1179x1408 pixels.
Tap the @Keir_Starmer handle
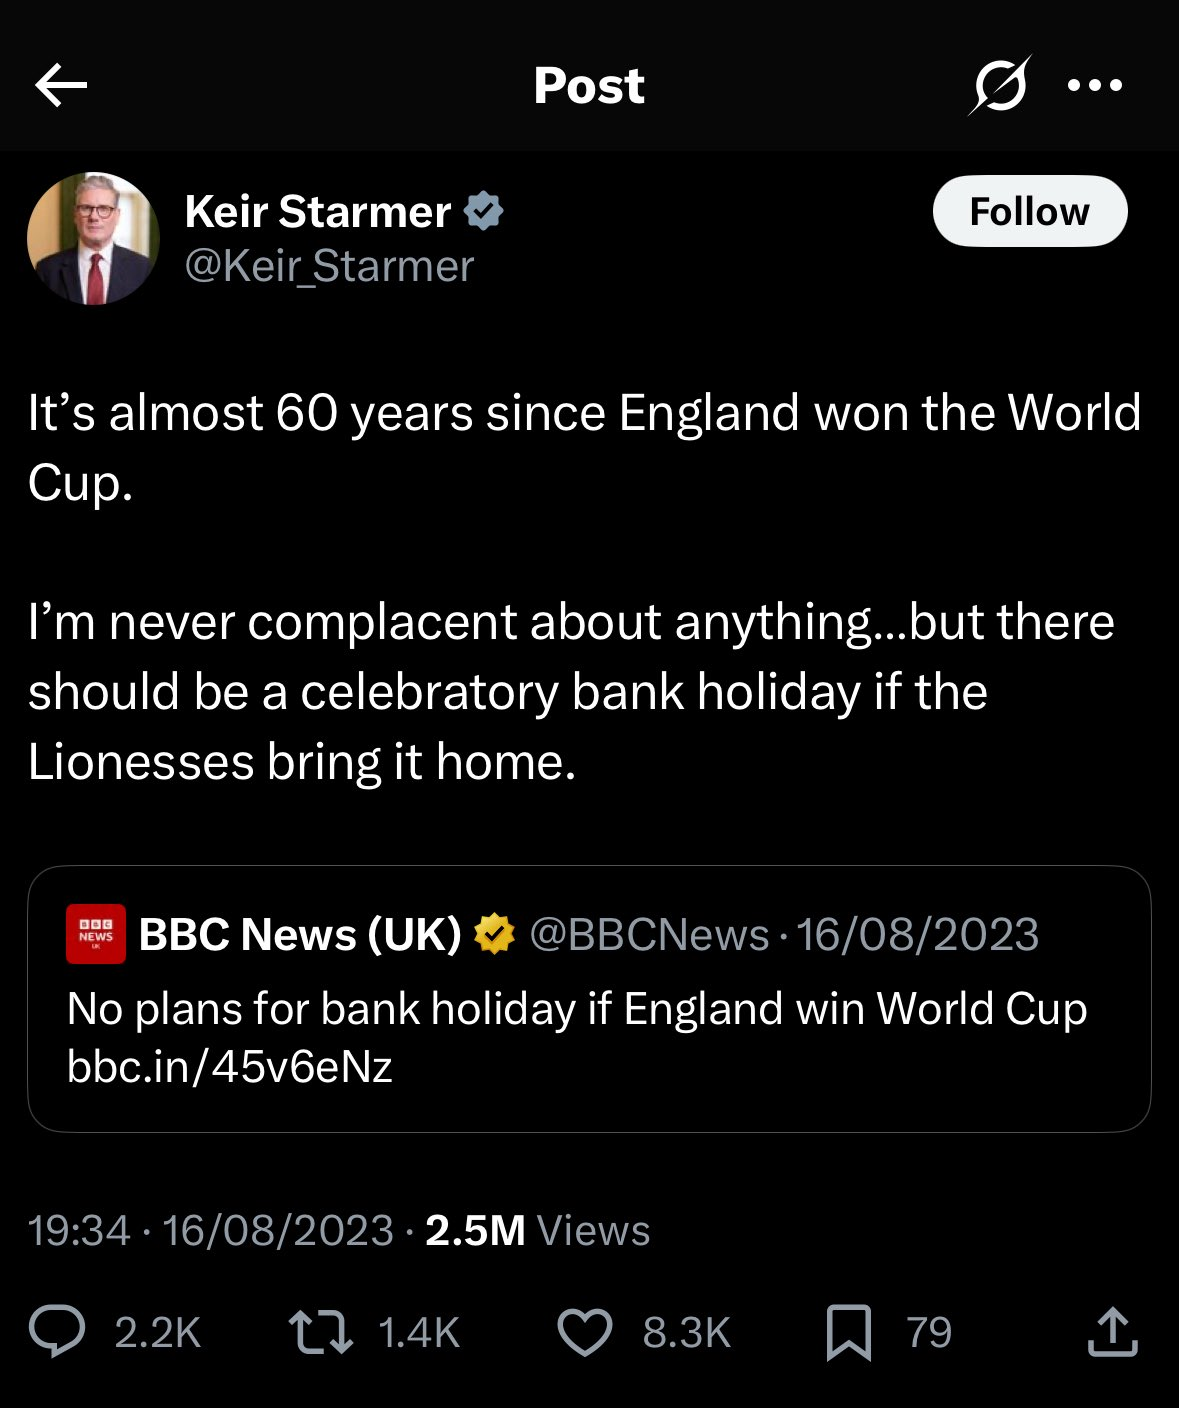click(329, 266)
